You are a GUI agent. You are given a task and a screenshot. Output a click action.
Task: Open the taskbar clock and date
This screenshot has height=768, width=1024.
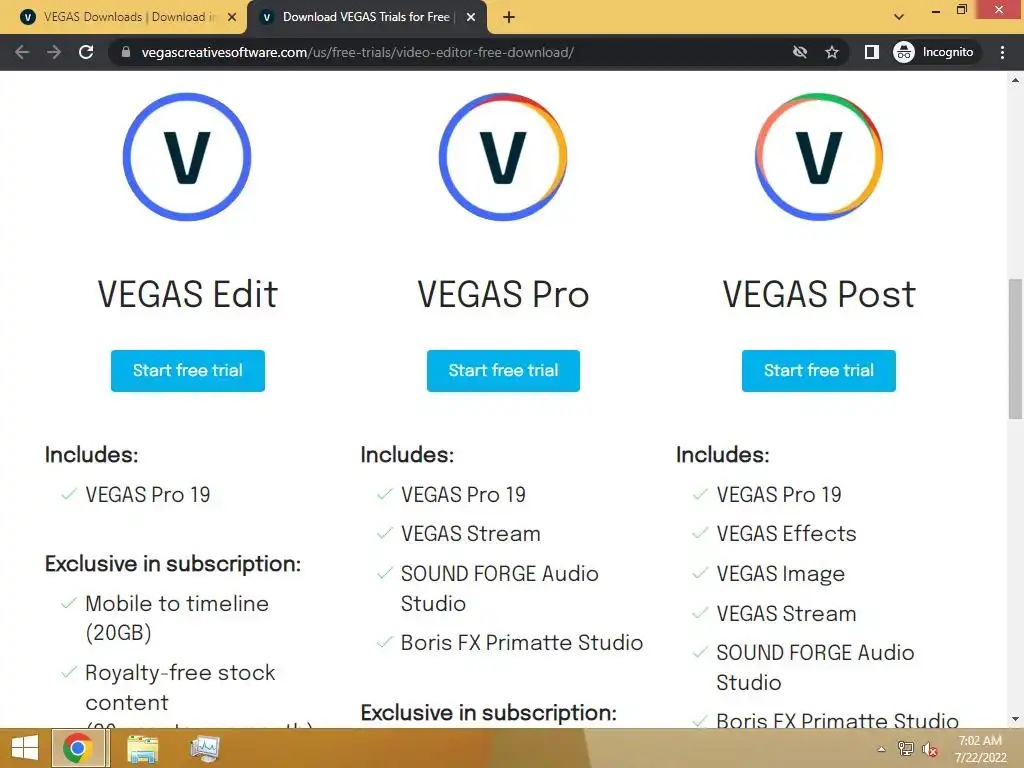[x=980, y=749]
